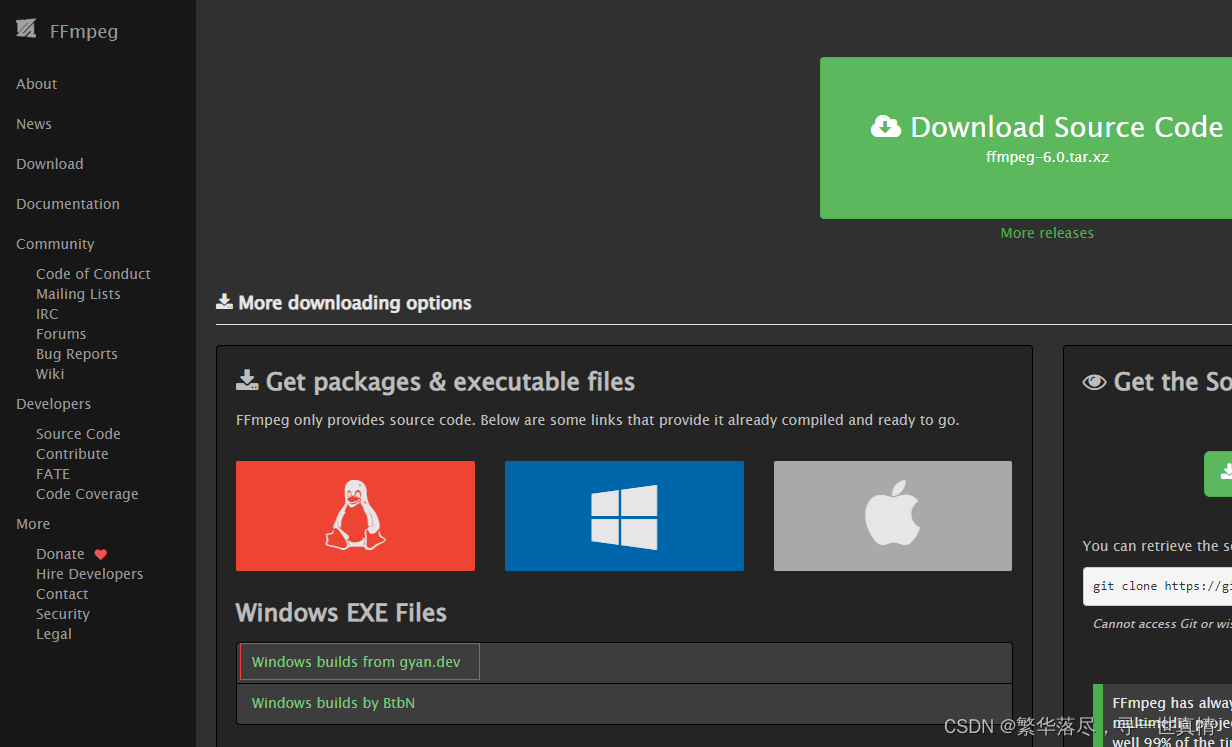Select the Apple macOS package tile
This screenshot has height=747, width=1232.
pos(893,516)
